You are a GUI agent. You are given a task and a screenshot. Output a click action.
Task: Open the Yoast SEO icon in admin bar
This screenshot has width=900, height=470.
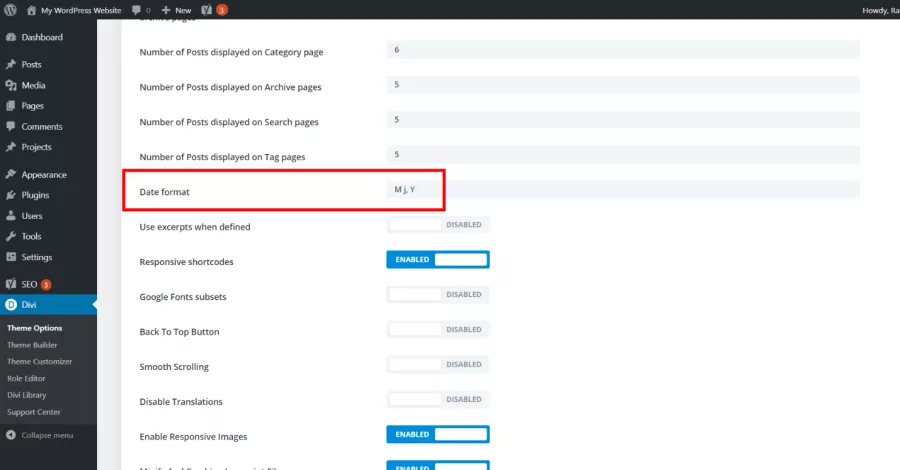[x=207, y=10]
